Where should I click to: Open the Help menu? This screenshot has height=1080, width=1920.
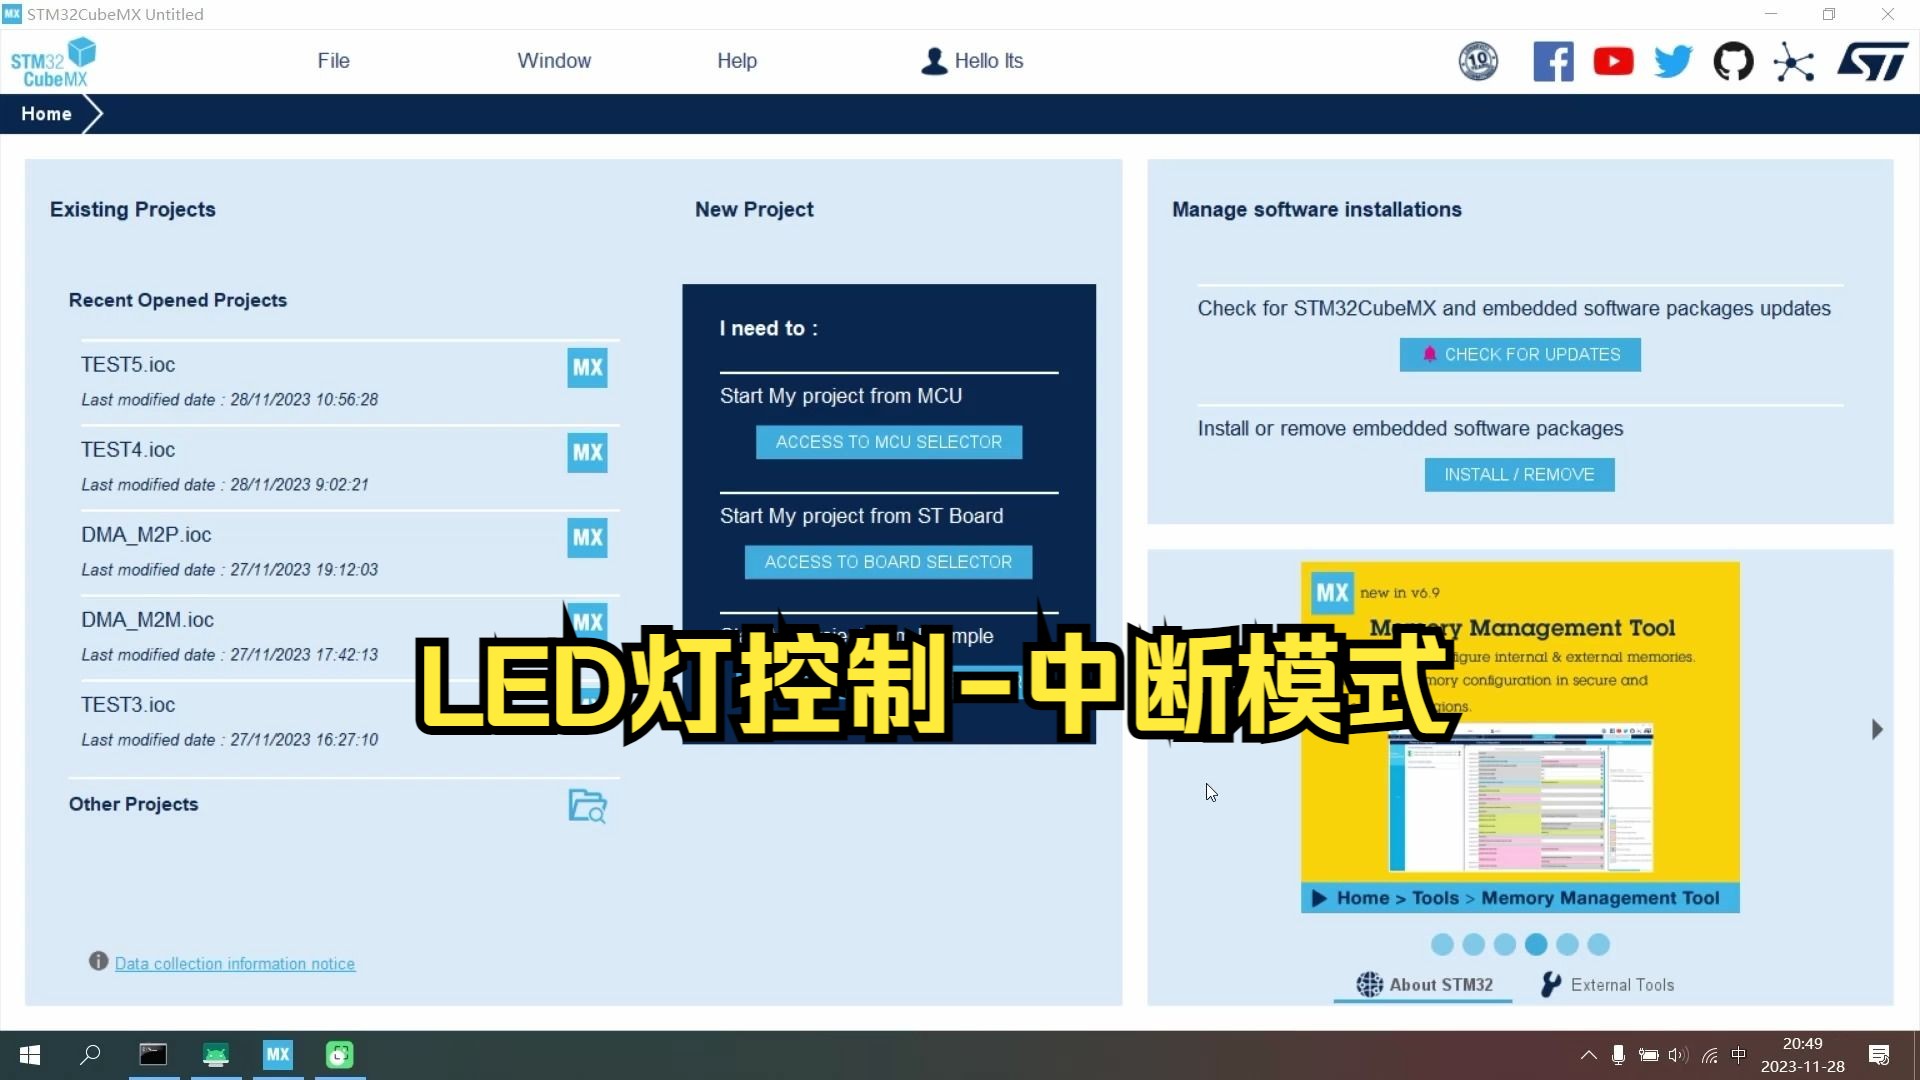(736, 60)
